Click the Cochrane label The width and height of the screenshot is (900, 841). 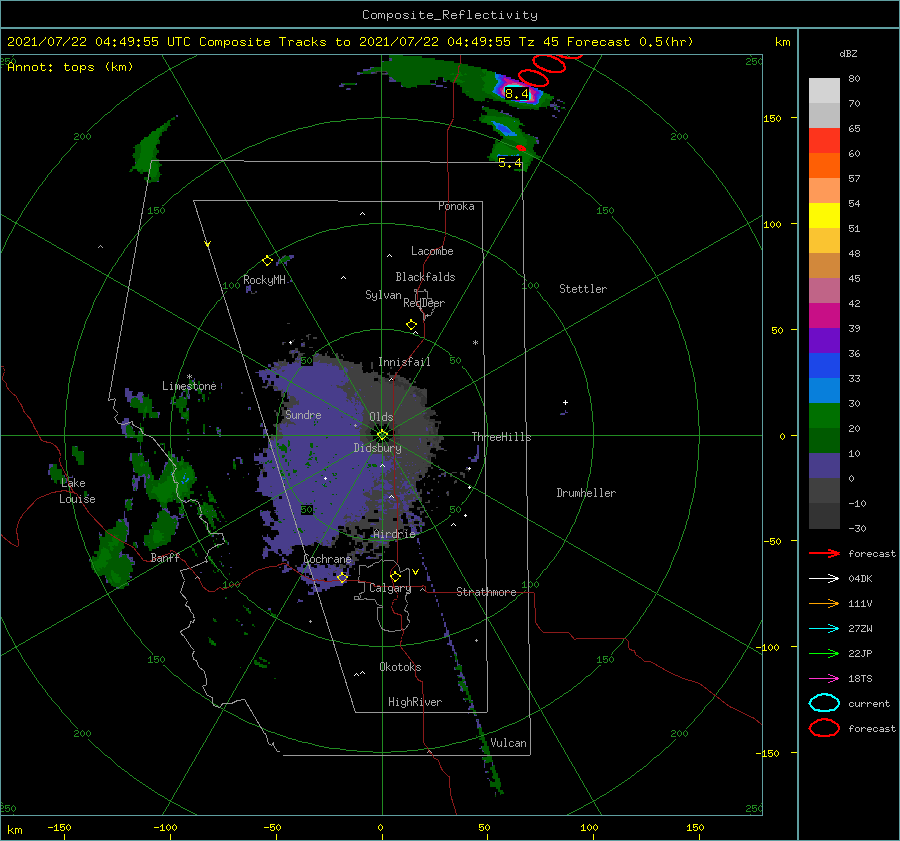pyautogui.click(x=327, y=559)
